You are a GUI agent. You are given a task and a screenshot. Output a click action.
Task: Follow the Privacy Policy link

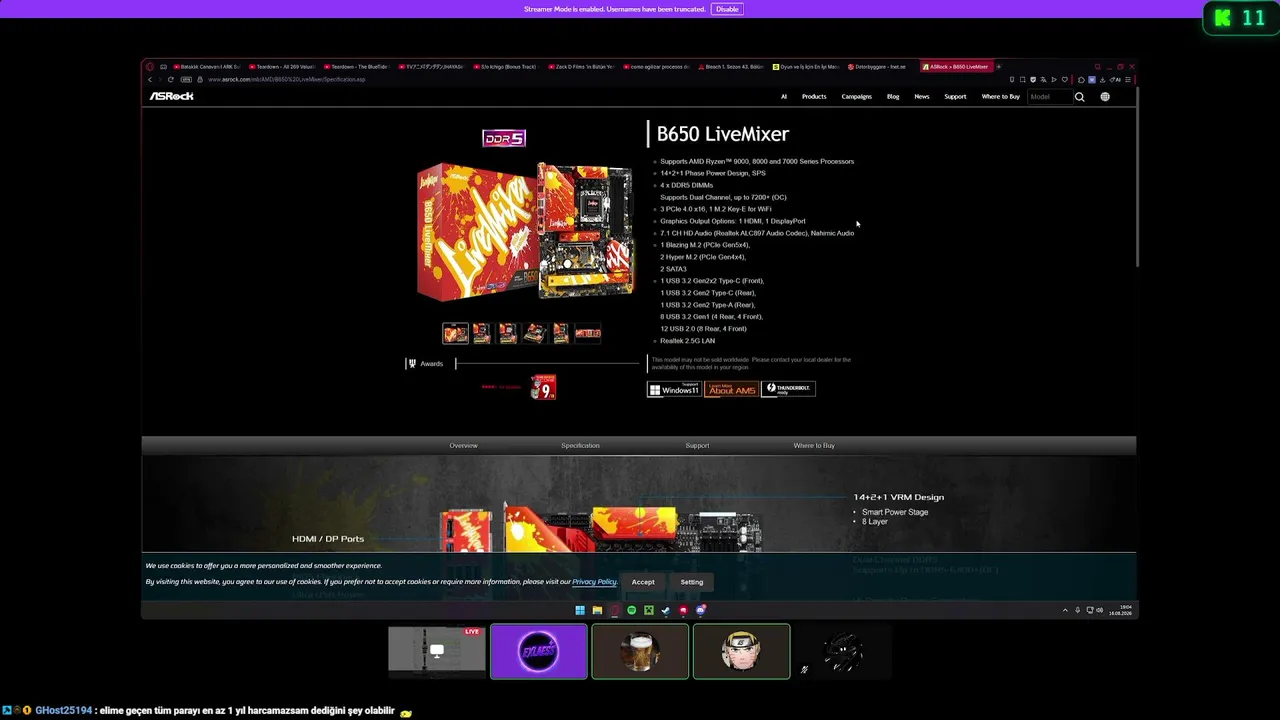click(594, 582)
